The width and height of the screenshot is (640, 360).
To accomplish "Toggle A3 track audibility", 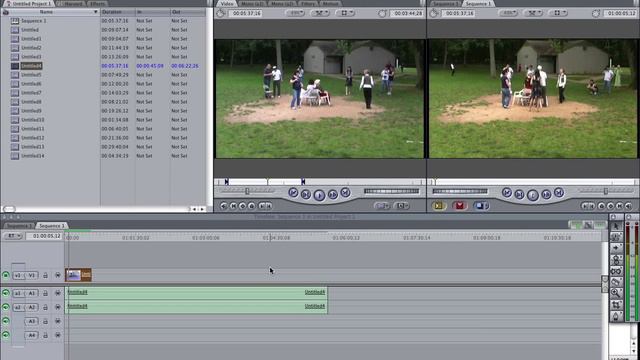I will [6, 321].
